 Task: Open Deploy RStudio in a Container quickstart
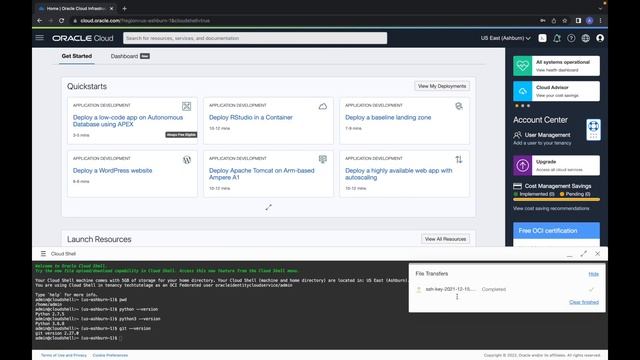[251, 118]
